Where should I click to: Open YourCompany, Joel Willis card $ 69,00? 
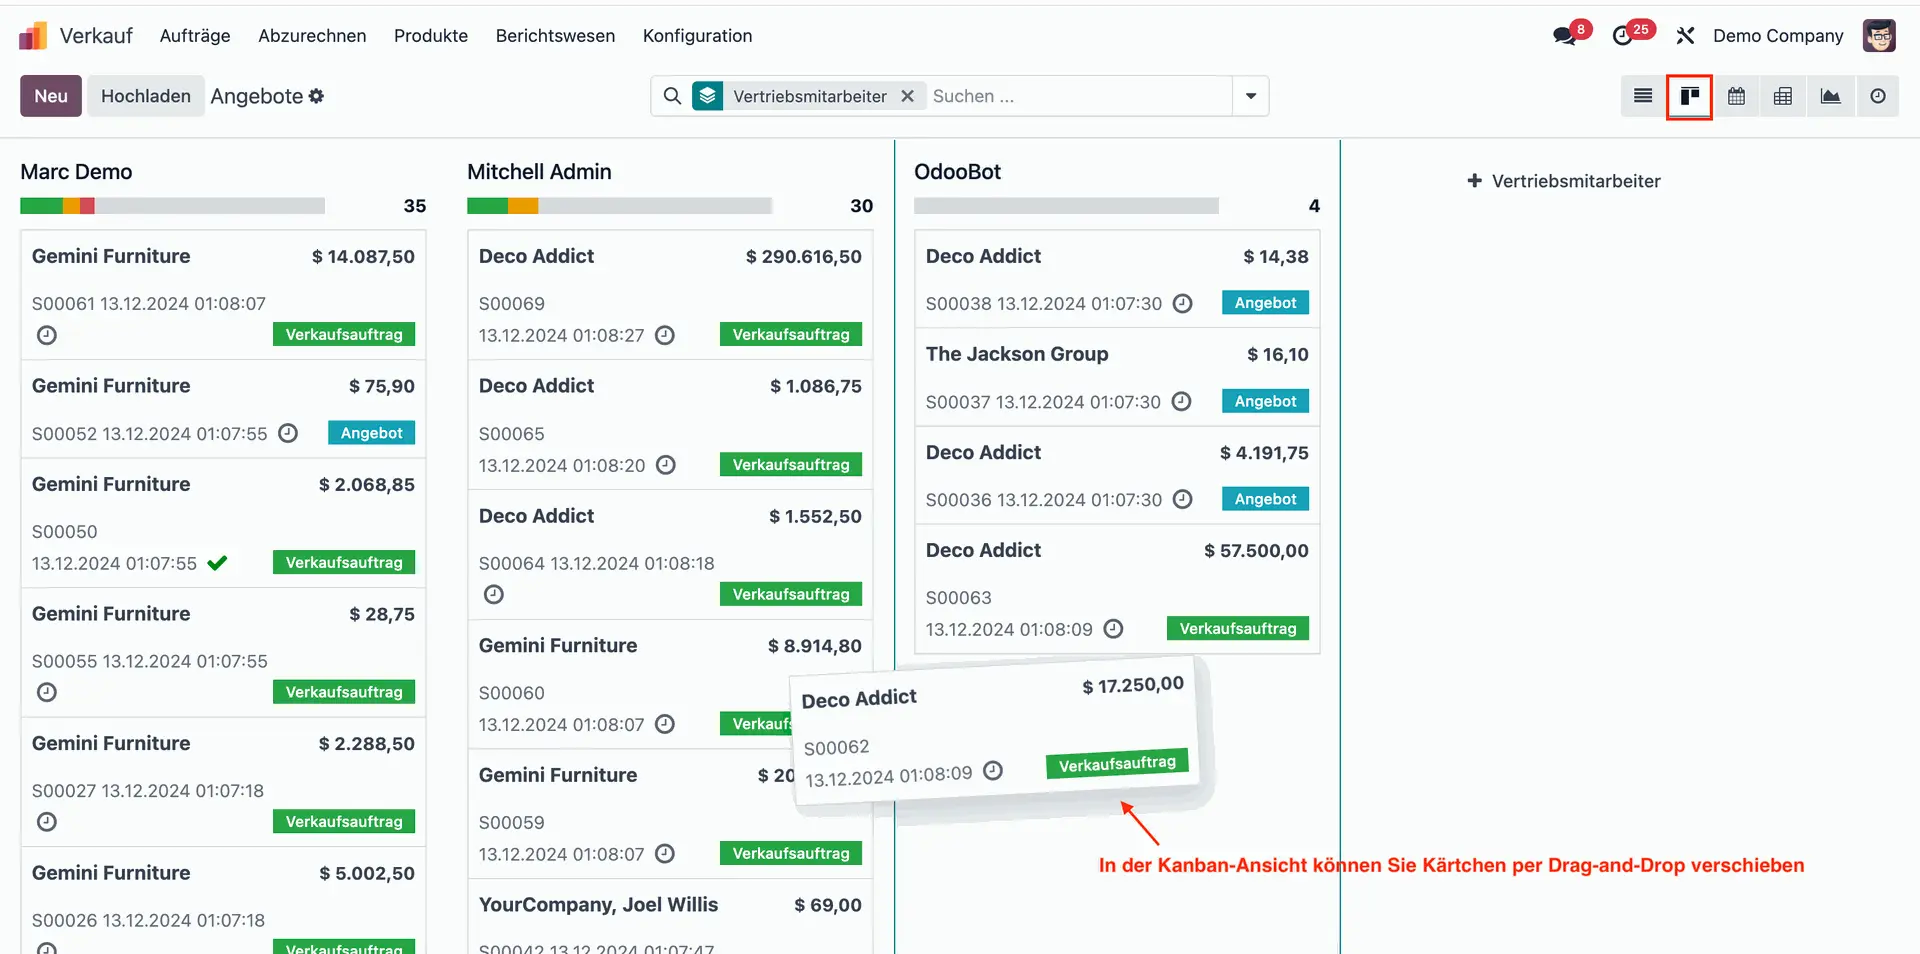coord(670,917)
